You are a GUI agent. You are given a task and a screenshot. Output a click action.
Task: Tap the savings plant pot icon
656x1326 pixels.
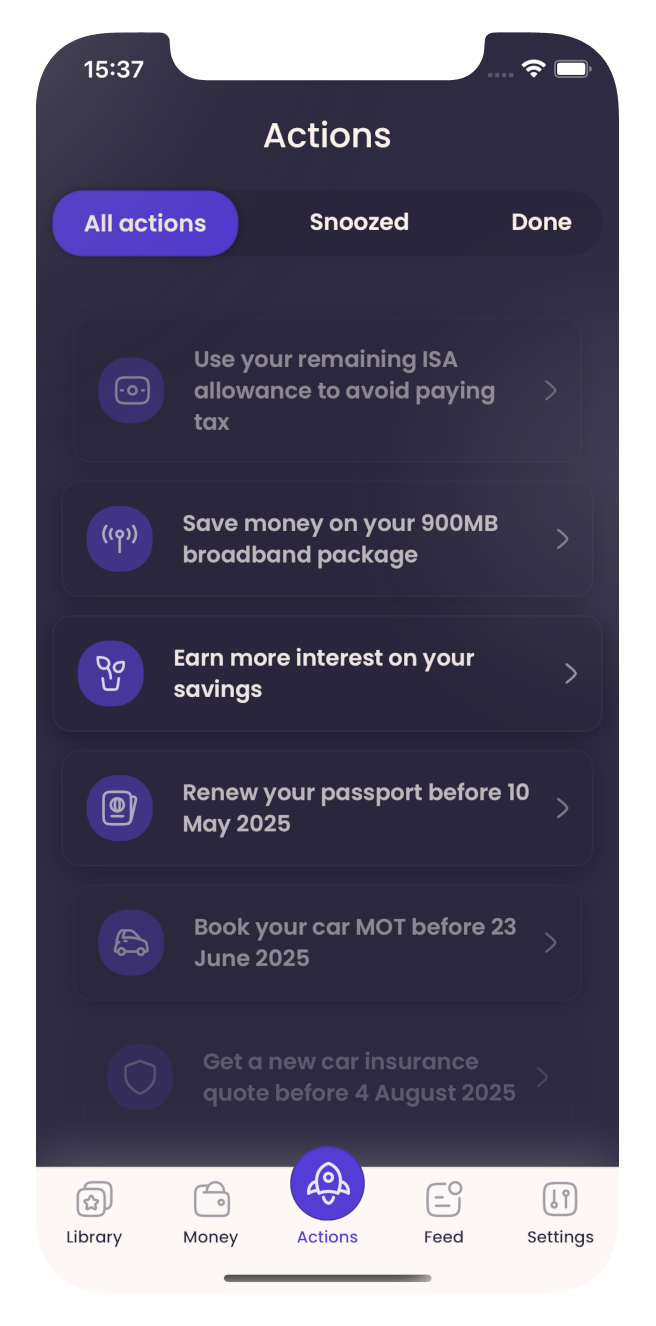111,673
